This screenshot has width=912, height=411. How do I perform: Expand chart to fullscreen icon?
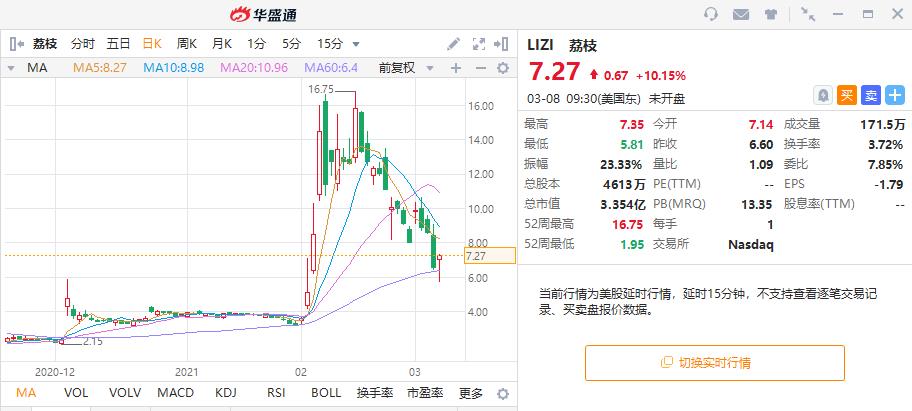(x=479, y=44)
